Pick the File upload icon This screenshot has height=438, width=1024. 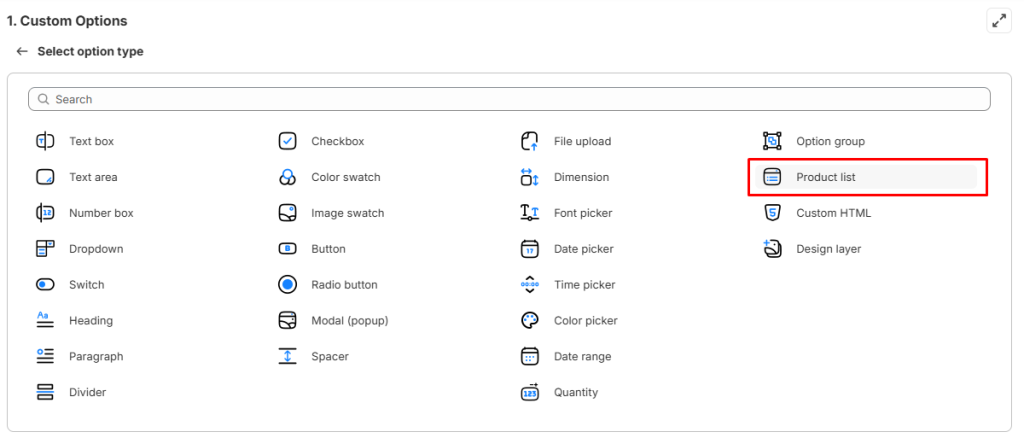(x=530, y=141)
